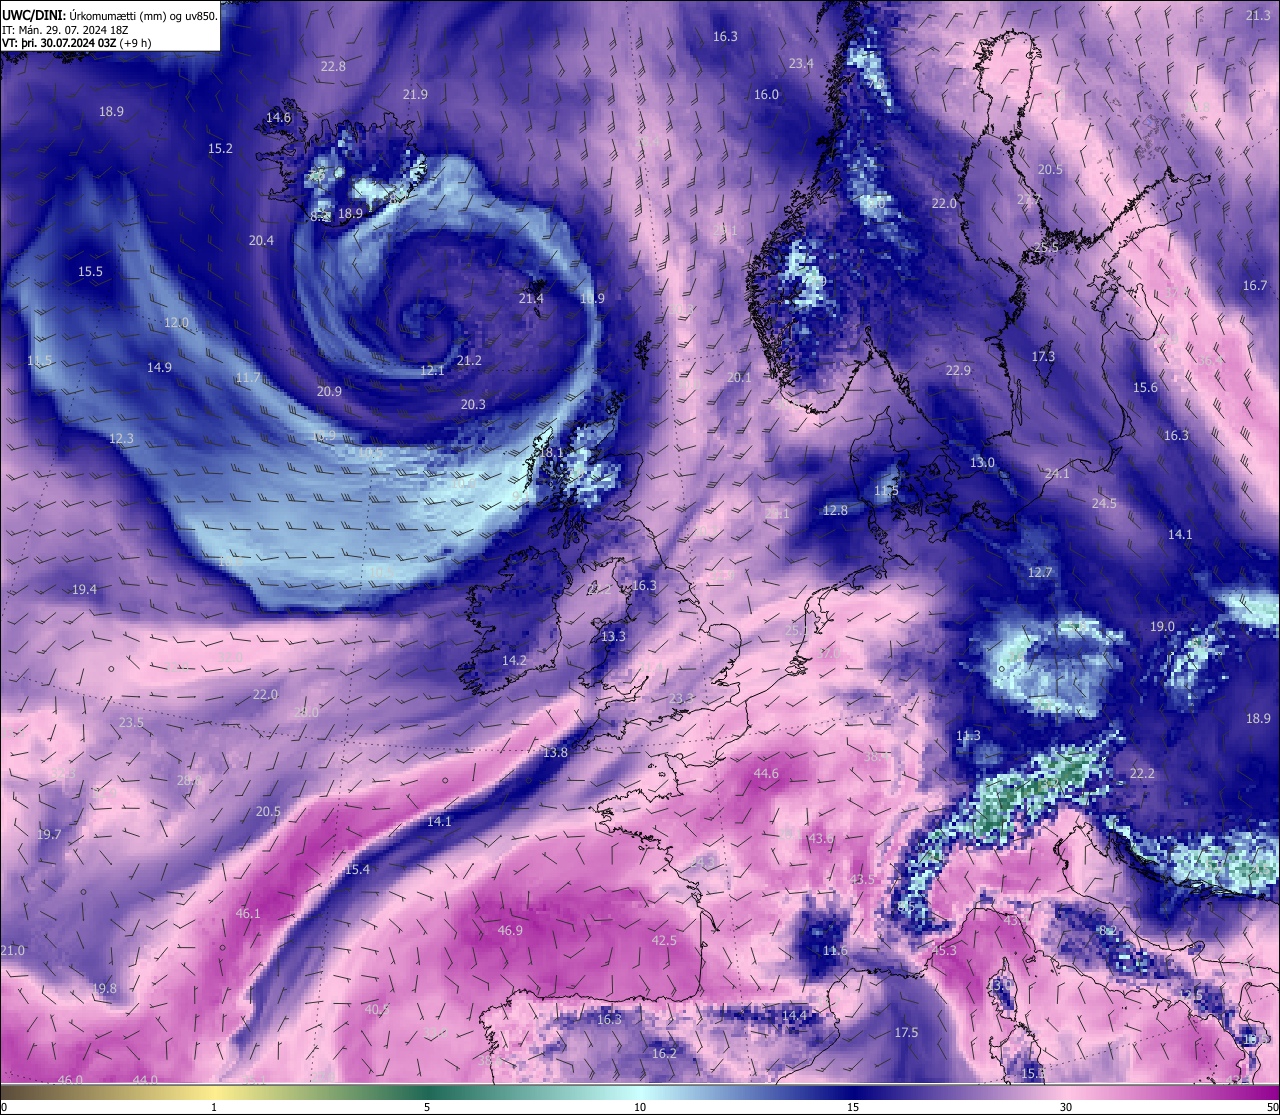Viewport: 1280px width, 1115px height.
Task: Click the map value 15.5
Action: pos(90,272)
